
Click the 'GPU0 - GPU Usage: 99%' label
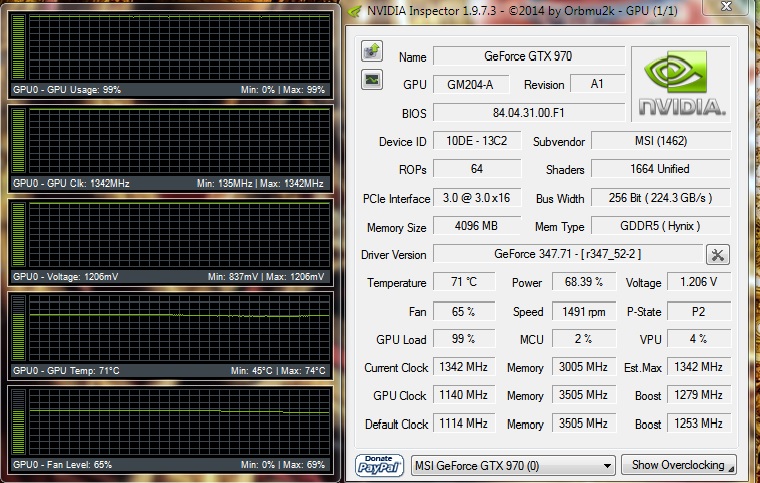67,90
